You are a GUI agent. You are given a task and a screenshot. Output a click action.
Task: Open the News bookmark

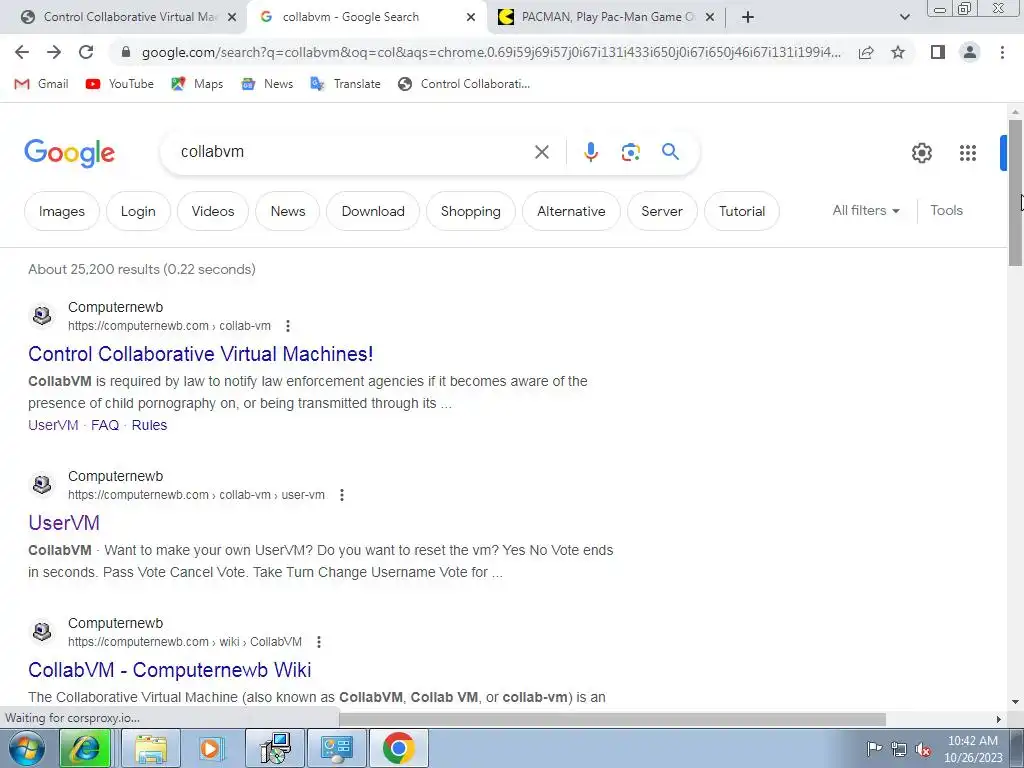coord(266,84)
